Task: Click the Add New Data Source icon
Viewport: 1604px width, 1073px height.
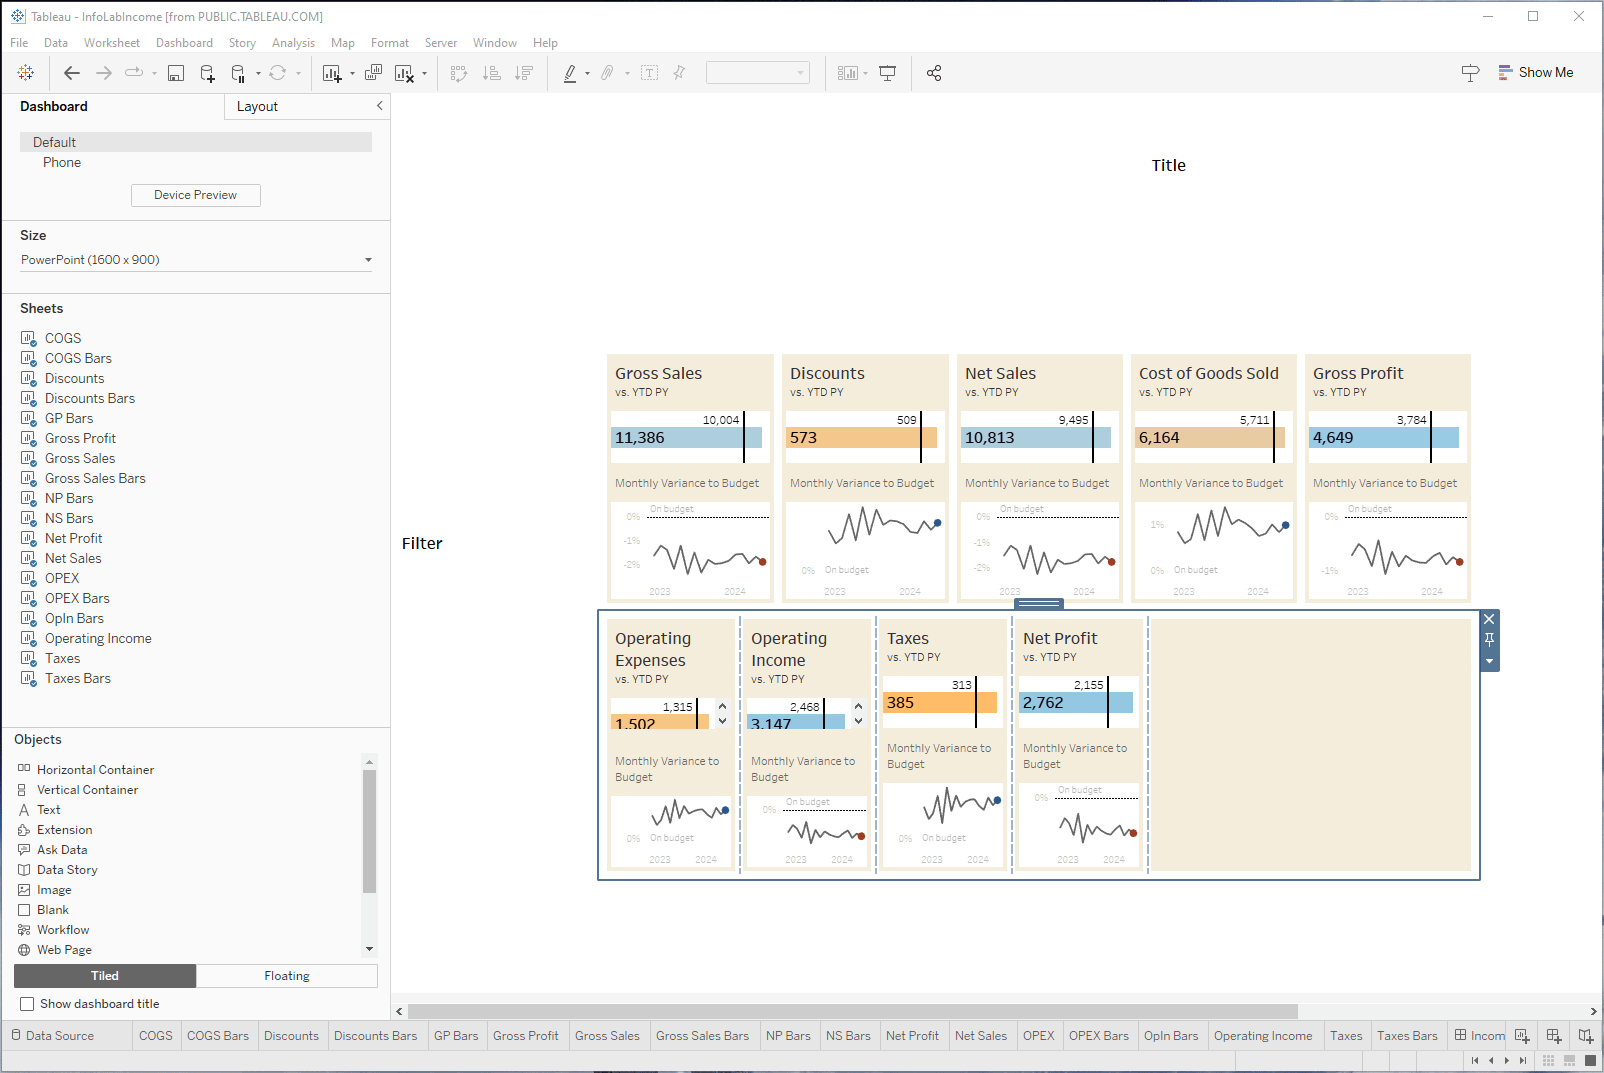Action: coord(207,73)
